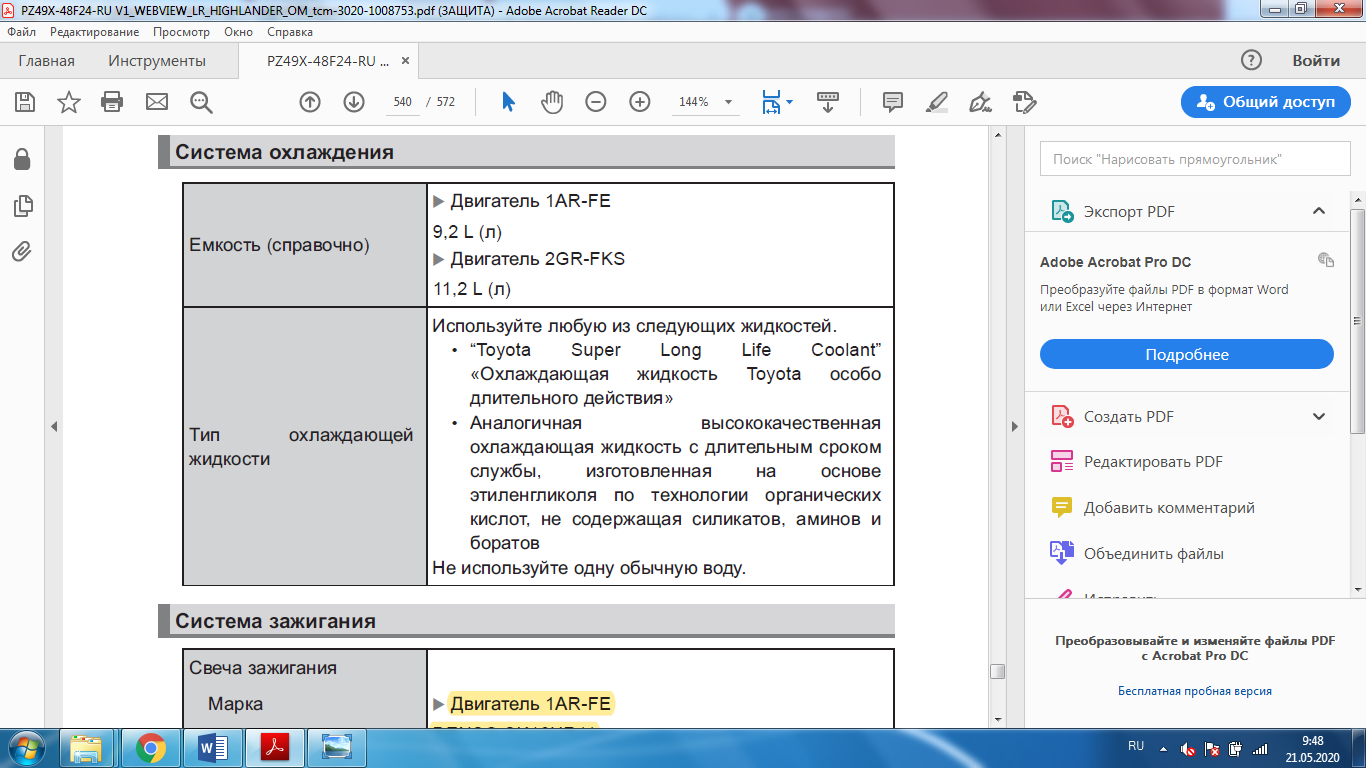1366x768 pixels.
Task: Add the document to favorites with the star icon
Action: point(69,102)
